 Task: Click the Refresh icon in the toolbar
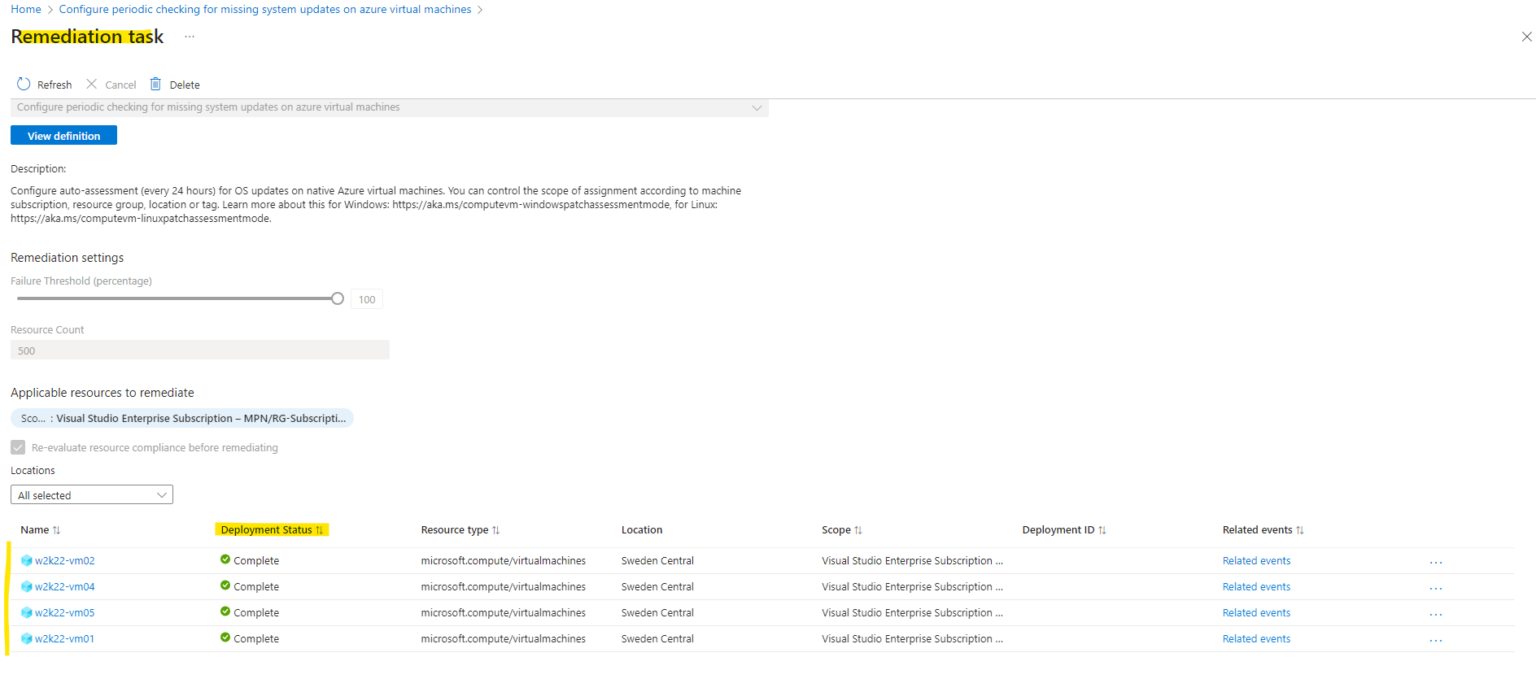24,84
